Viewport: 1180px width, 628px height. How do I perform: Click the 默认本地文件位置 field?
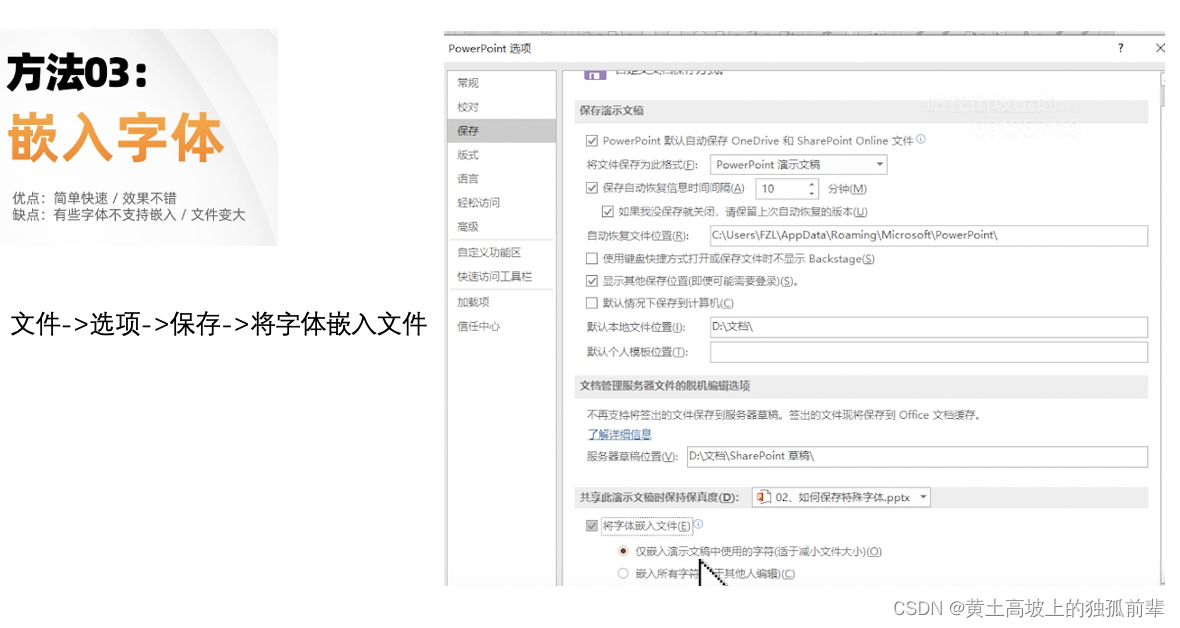click(x=929, y=327)
